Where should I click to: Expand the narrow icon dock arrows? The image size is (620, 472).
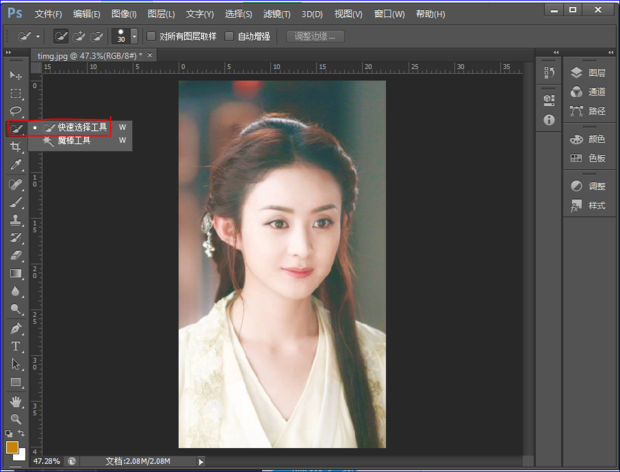[x=556, y=52]
